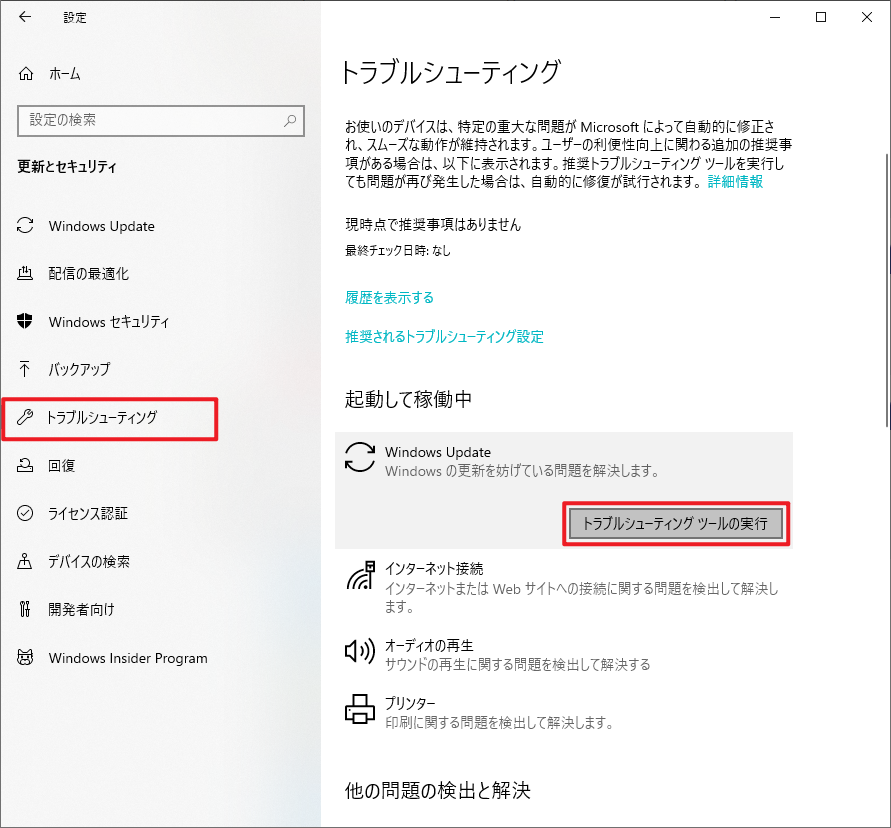Select Windows Update sidebar item

click(101, 226)
